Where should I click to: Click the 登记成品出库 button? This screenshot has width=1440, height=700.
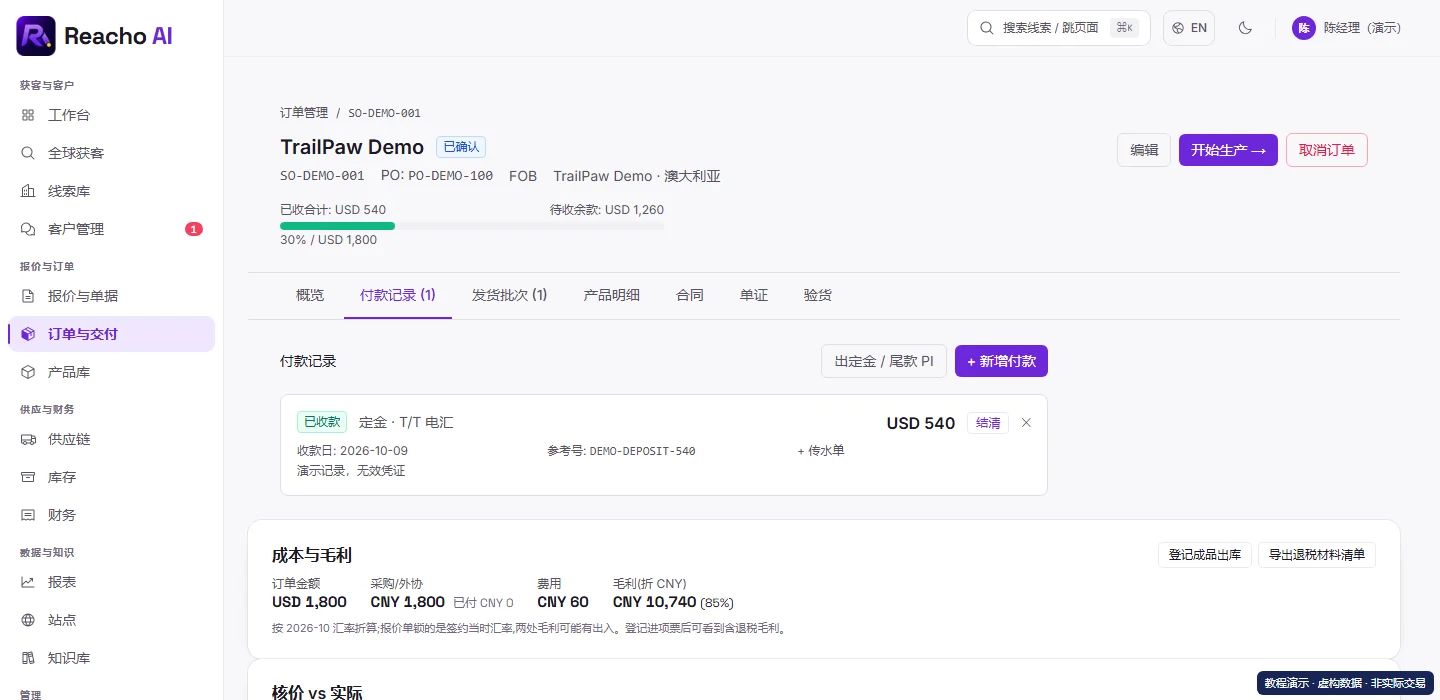pos(1205,555)
